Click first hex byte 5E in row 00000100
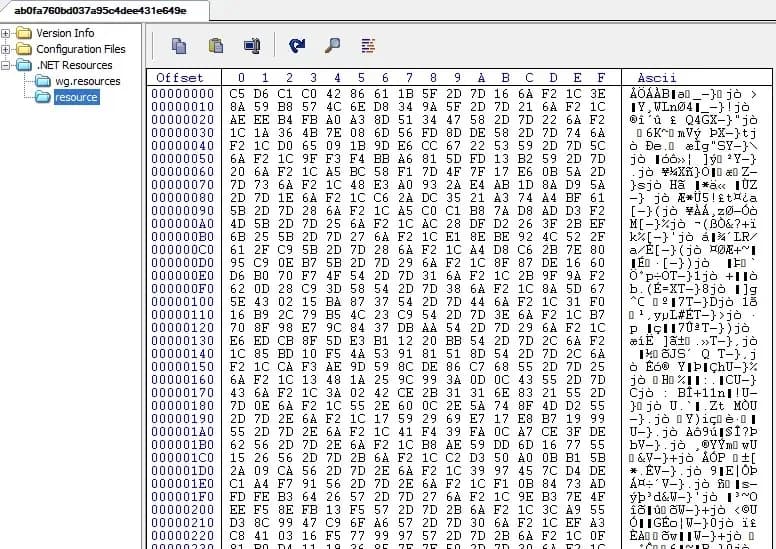Viewport: 776px width, 549px height. point(237,301)
